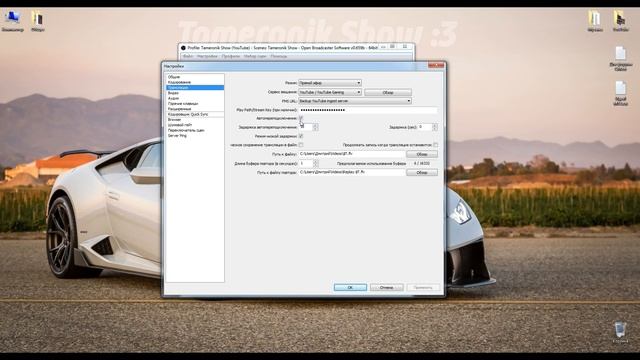Click the Применить button

tap(423, 287)
